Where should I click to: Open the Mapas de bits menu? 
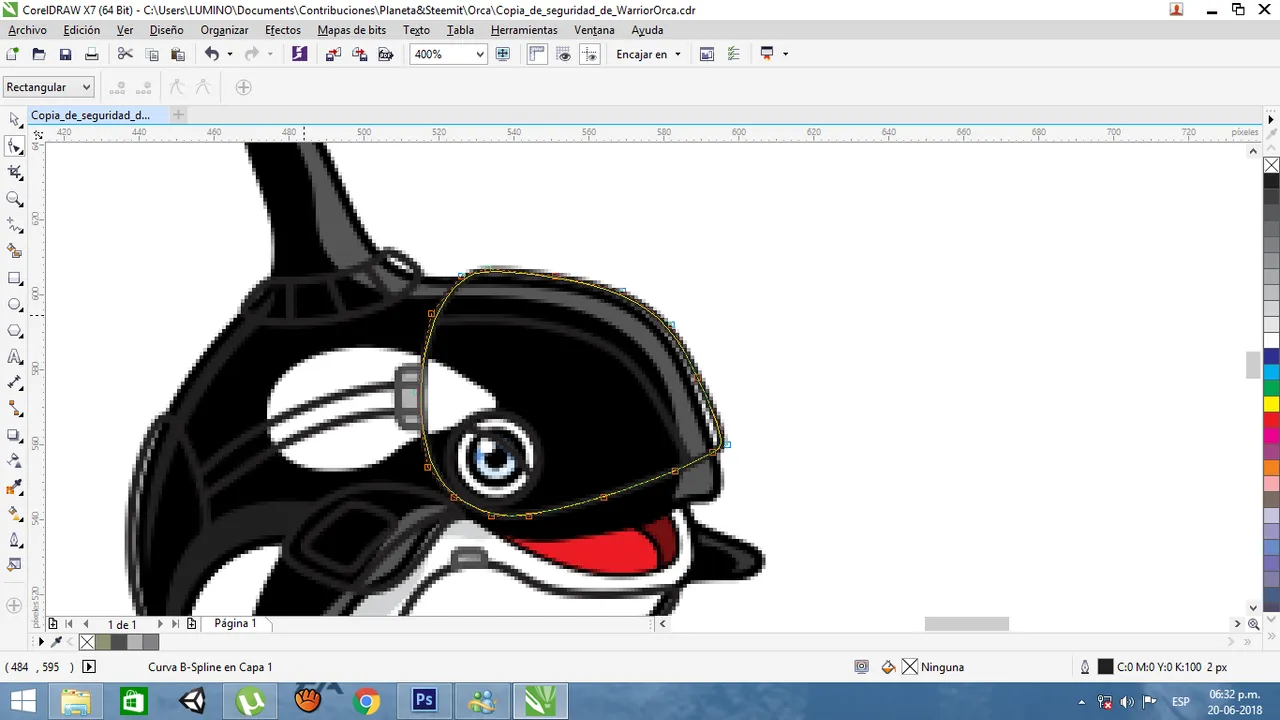[x=354, y=30]
